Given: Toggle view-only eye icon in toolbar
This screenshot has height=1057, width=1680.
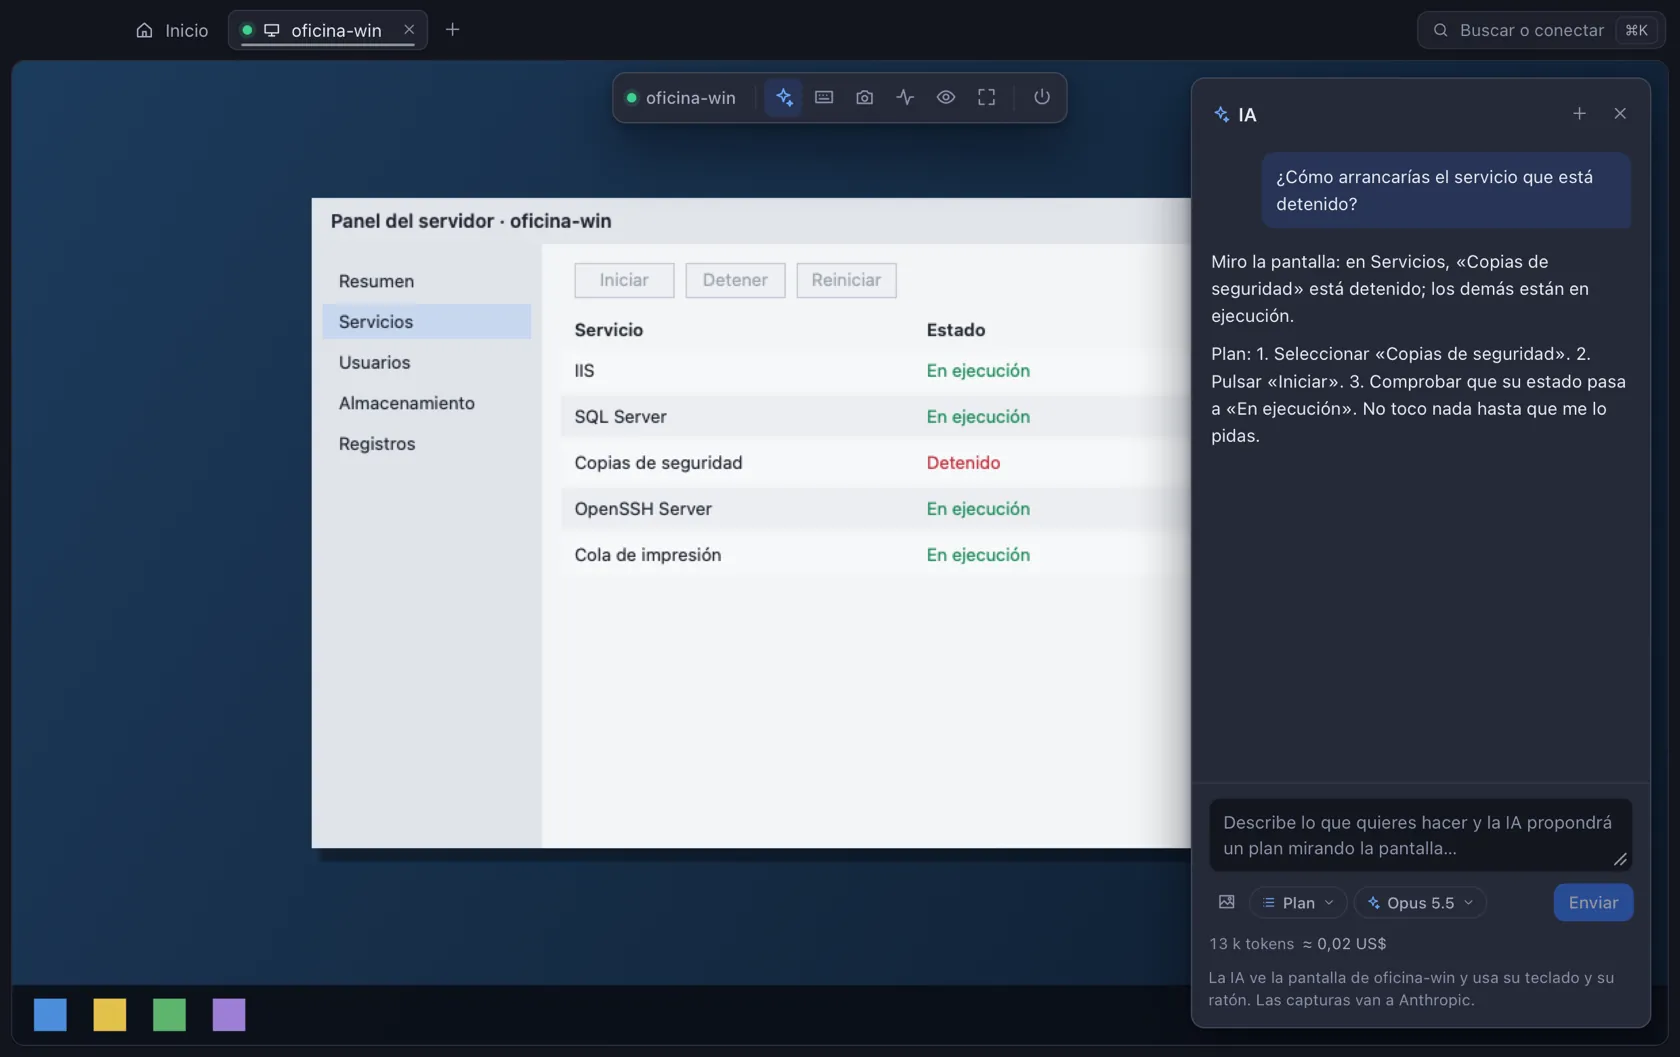Looking at the screenshot, I should [x=946, y=97].
